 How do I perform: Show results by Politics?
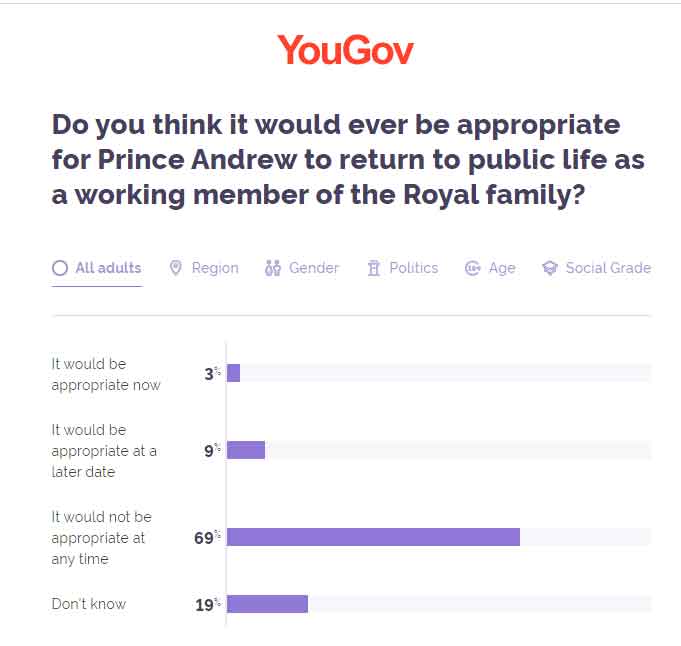tap(414, 268)
